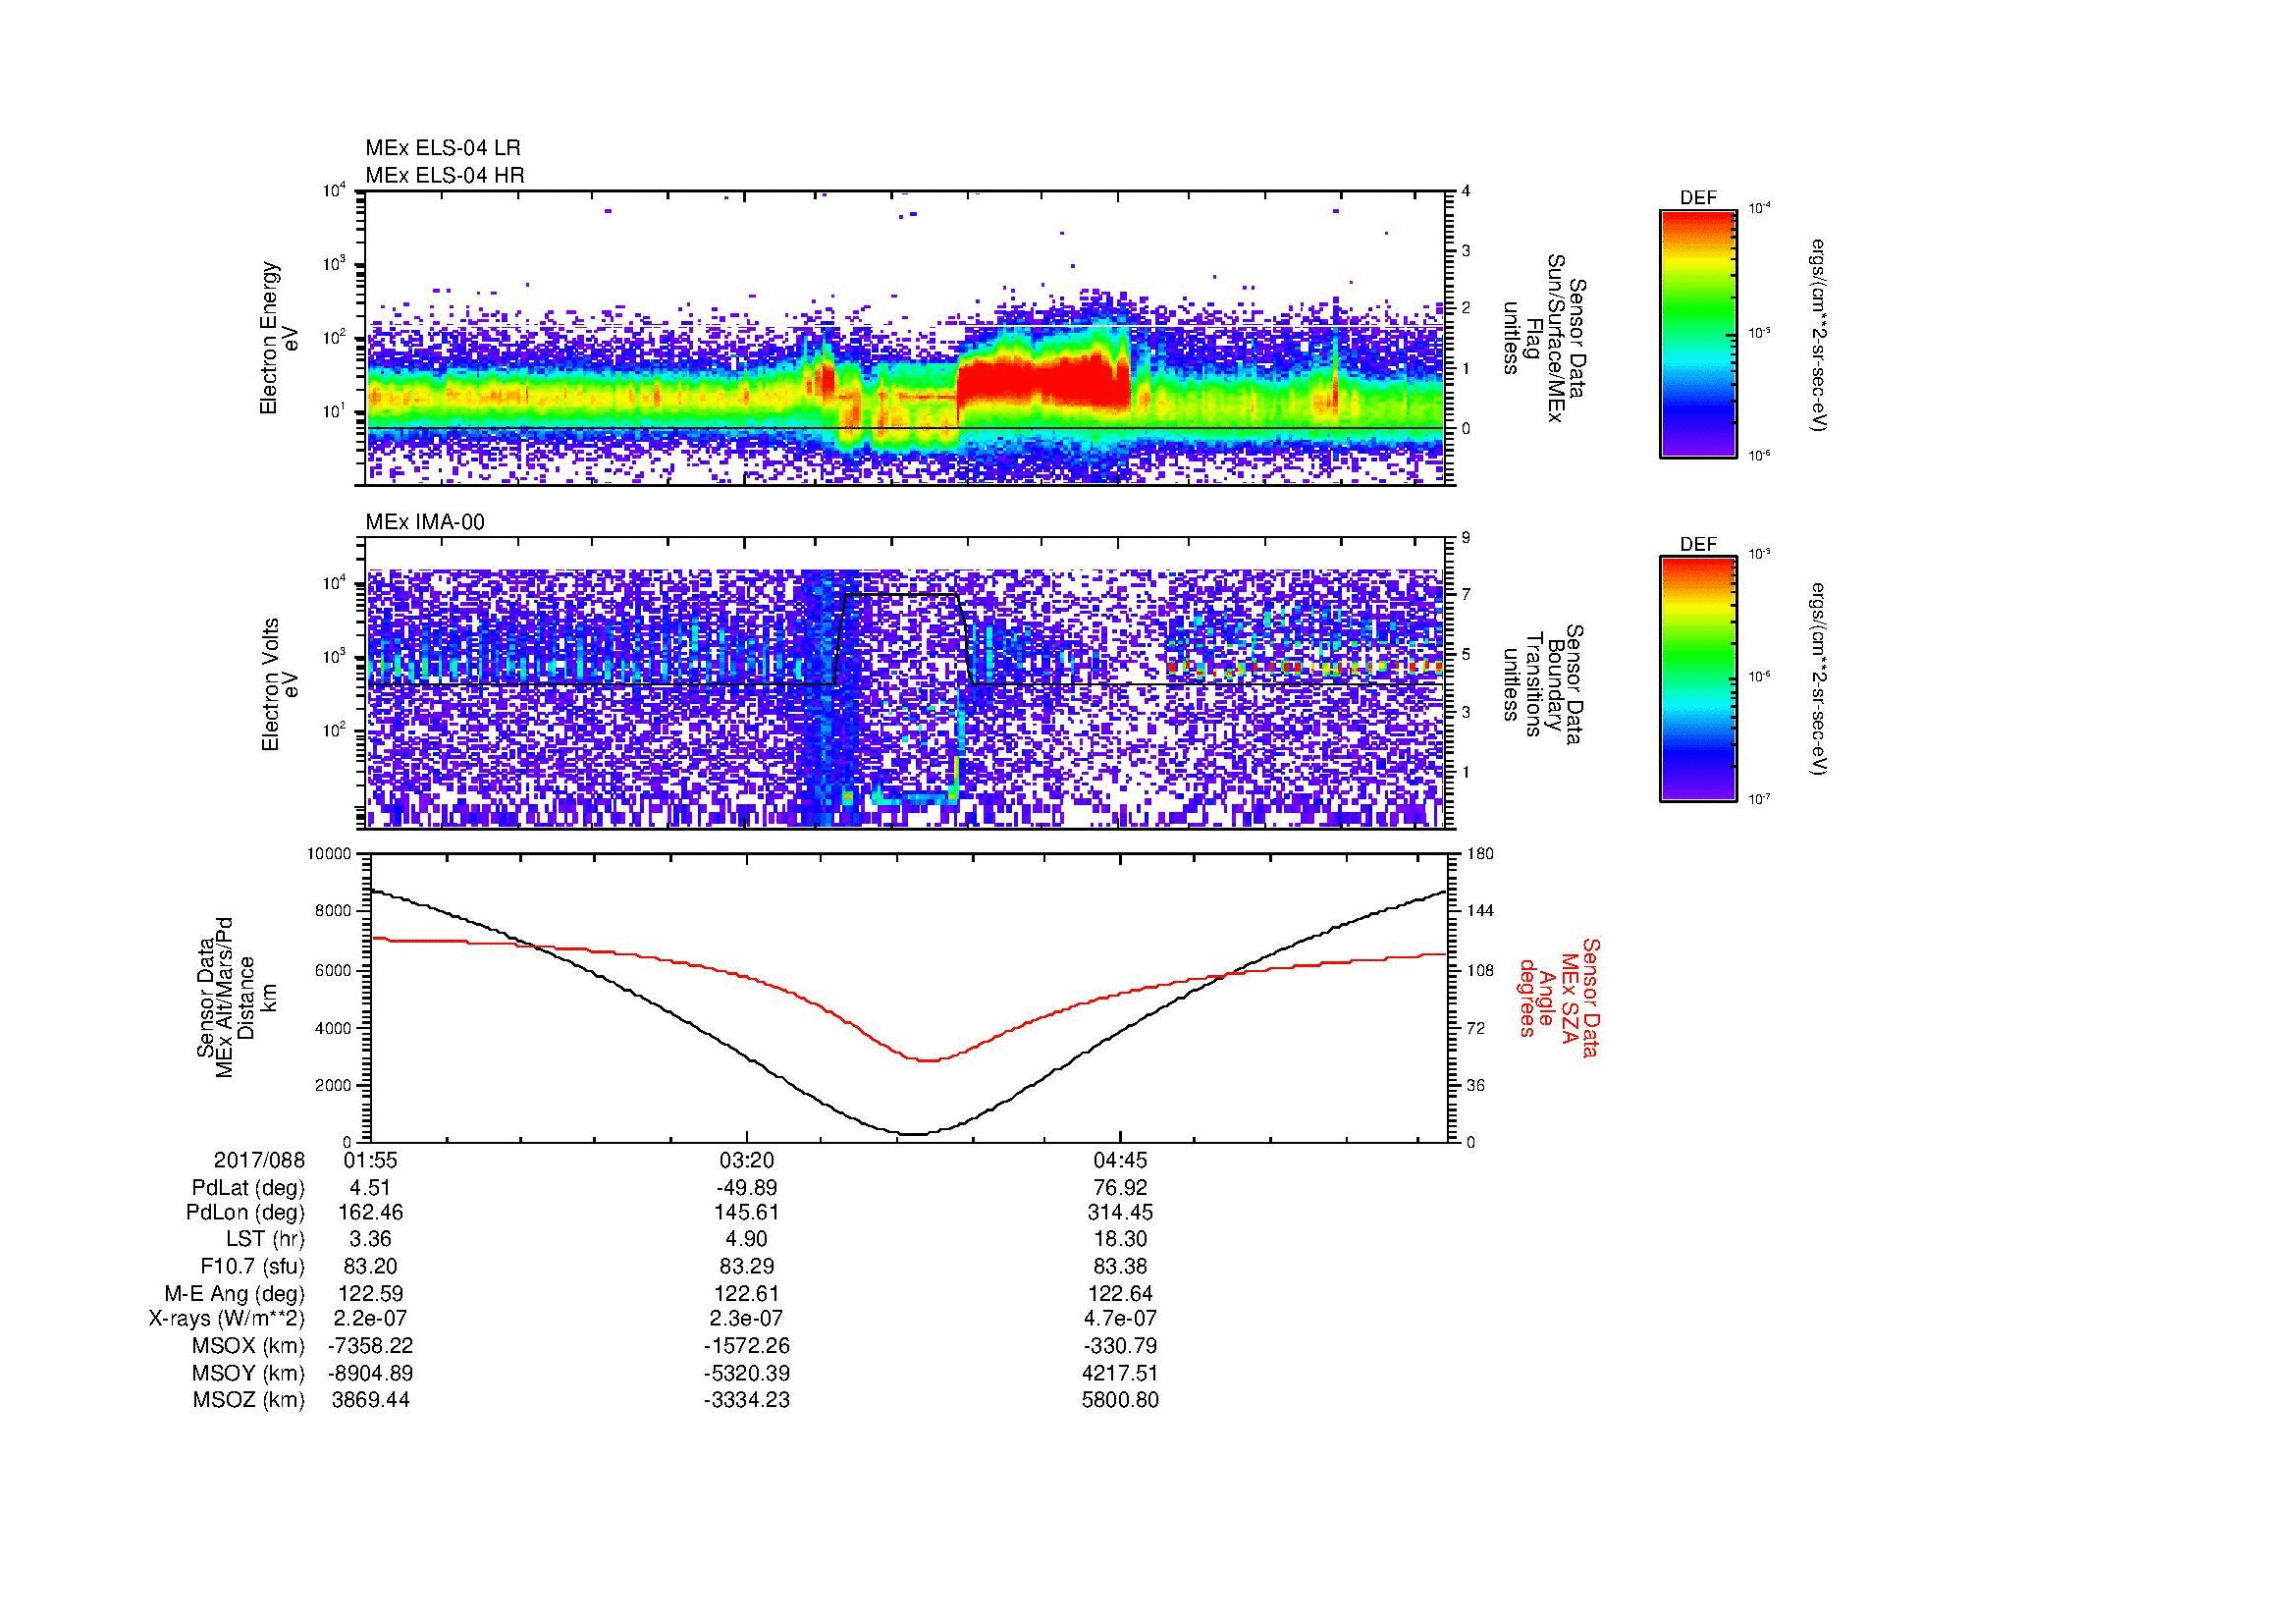Click the PdLon value '314.45'

[x=1120, y=1213]
